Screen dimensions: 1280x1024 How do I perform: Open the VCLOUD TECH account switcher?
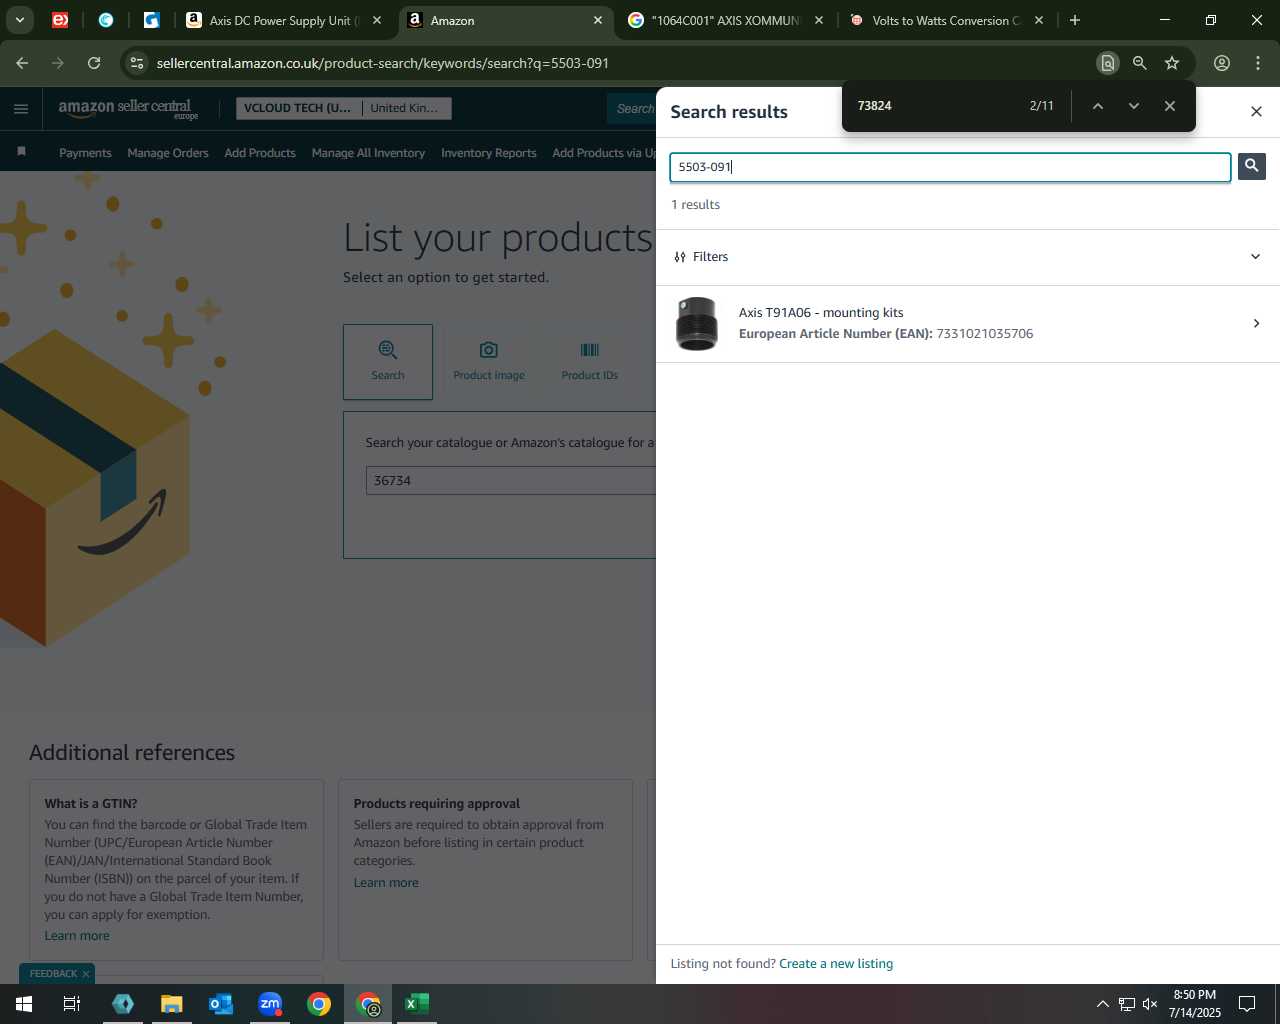tap(344, 108)
